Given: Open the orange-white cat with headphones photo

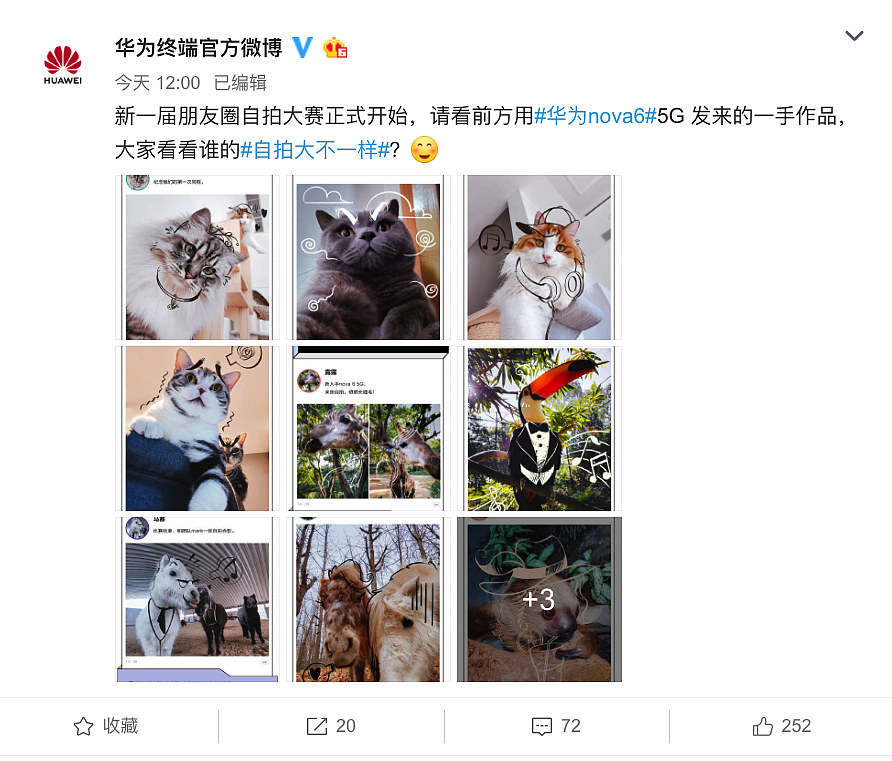Looking at the screenshot, I should click(x=539, y=258).
